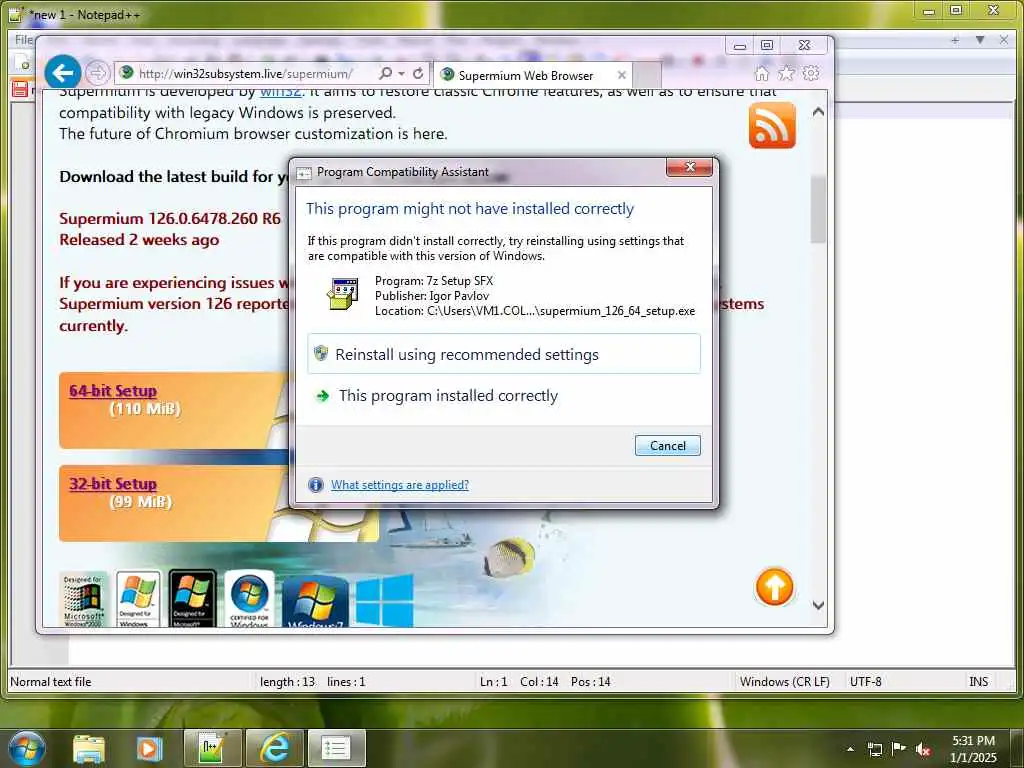Screen dimensions: 1024x768
Task: Click length : 13 in status bar
Action: pos(287,682)
